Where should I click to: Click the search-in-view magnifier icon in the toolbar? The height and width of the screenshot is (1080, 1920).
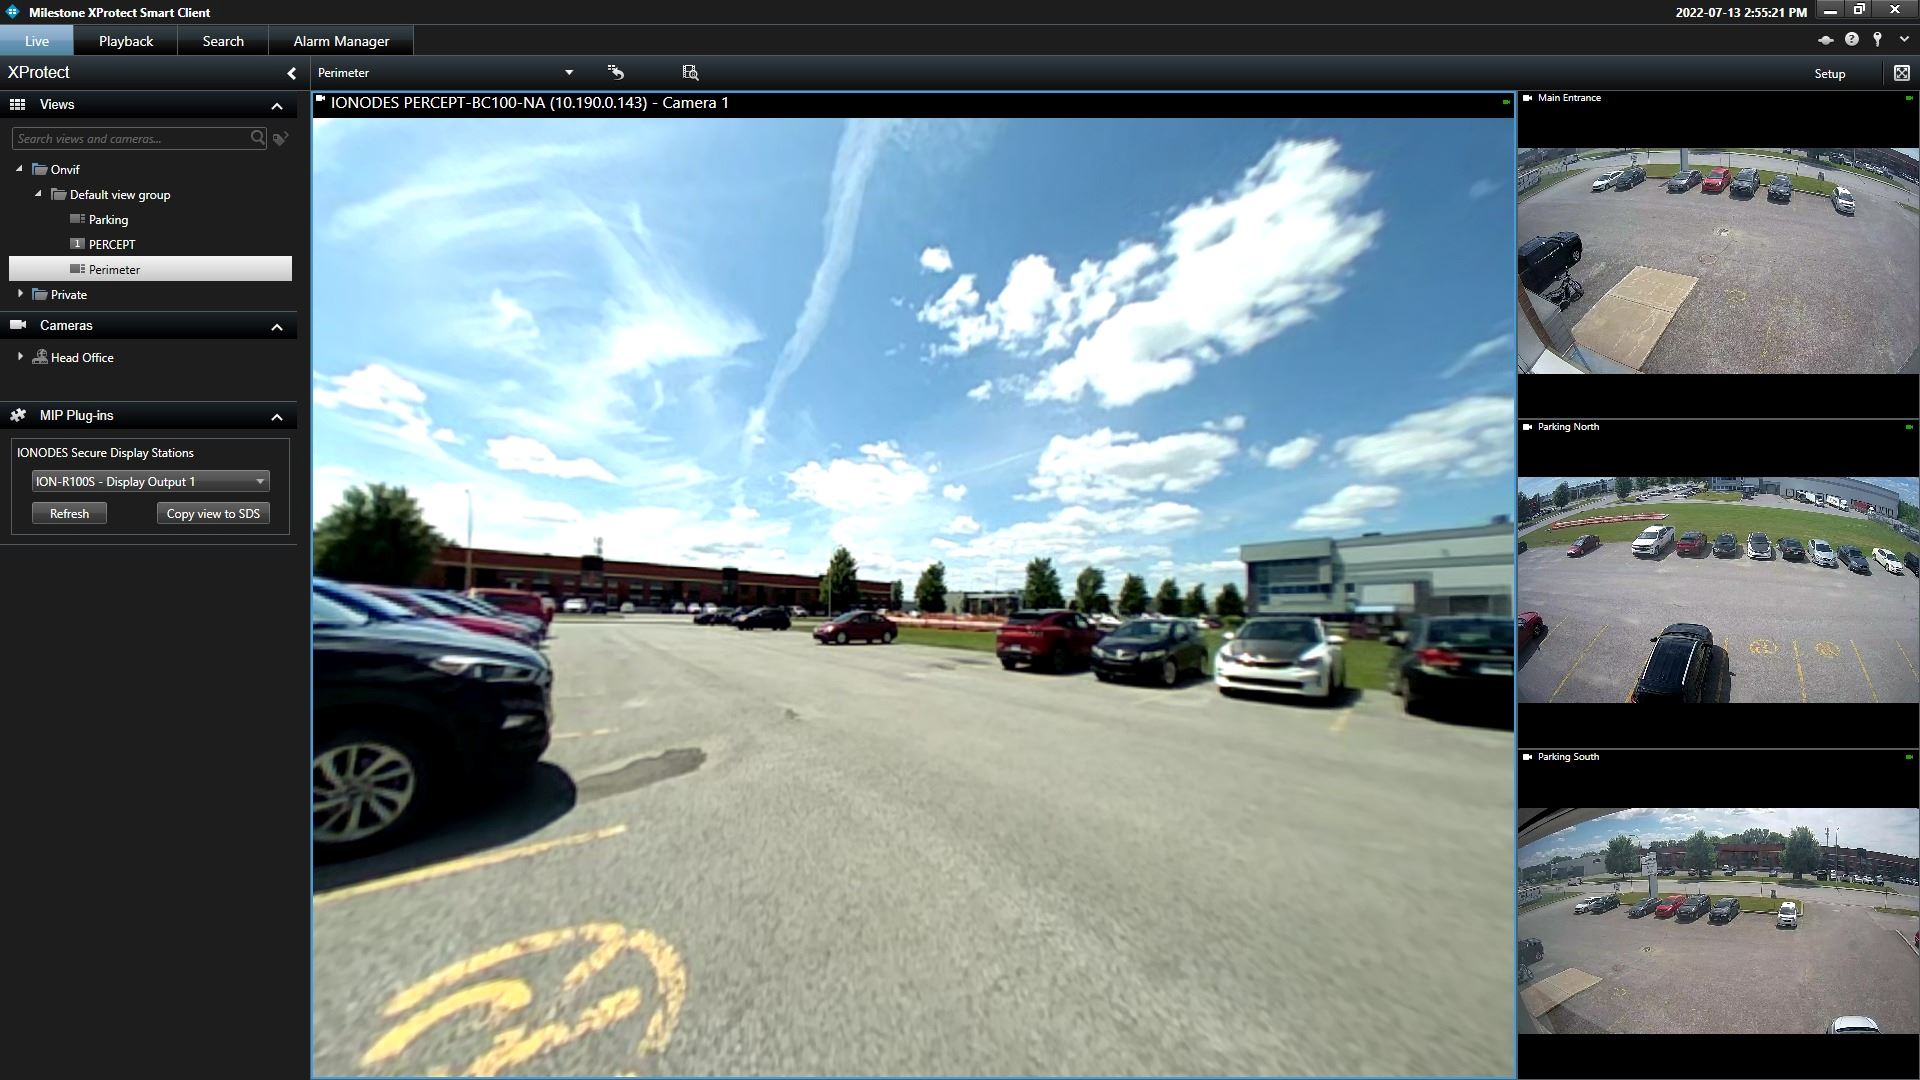(x=690, y=72)
